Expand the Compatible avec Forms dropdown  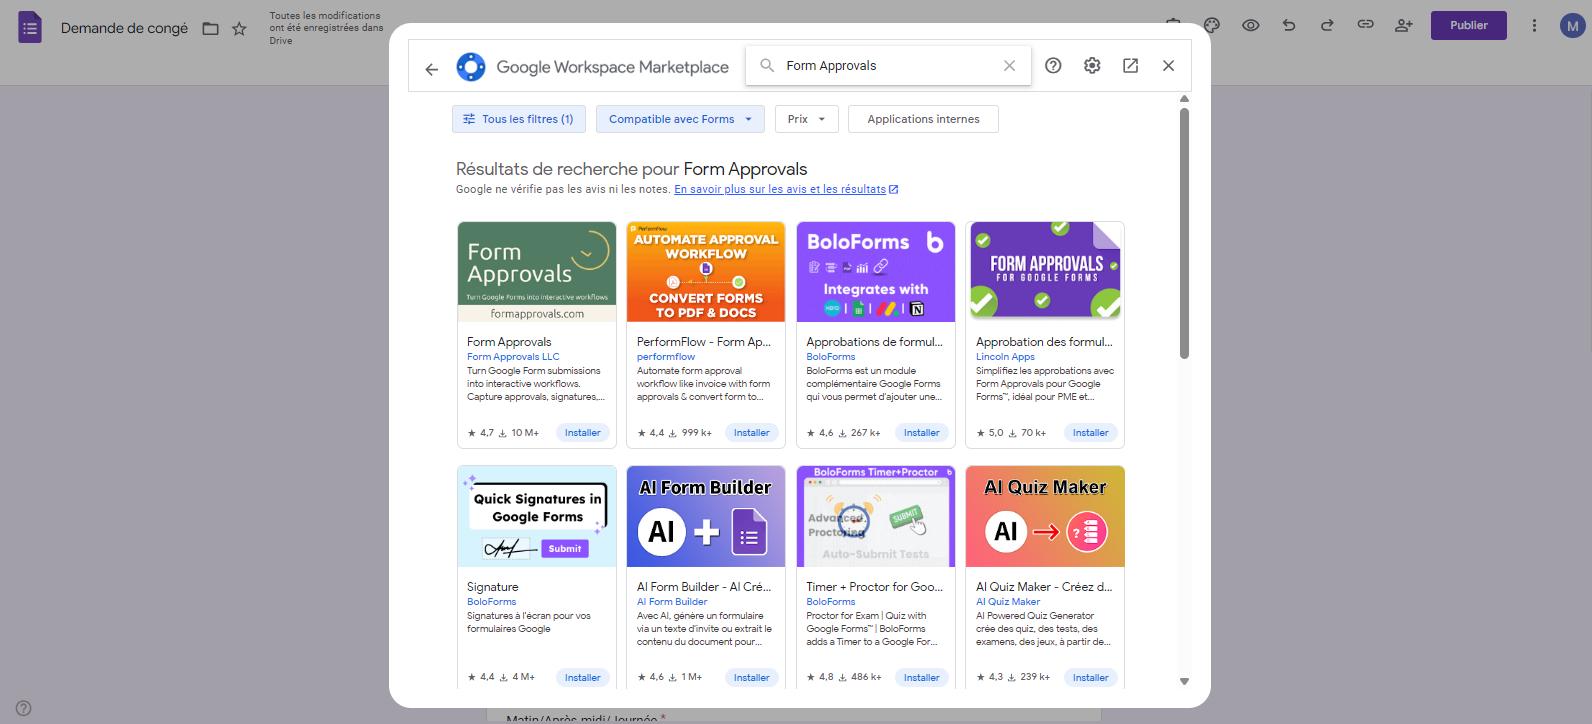(680, 119)
